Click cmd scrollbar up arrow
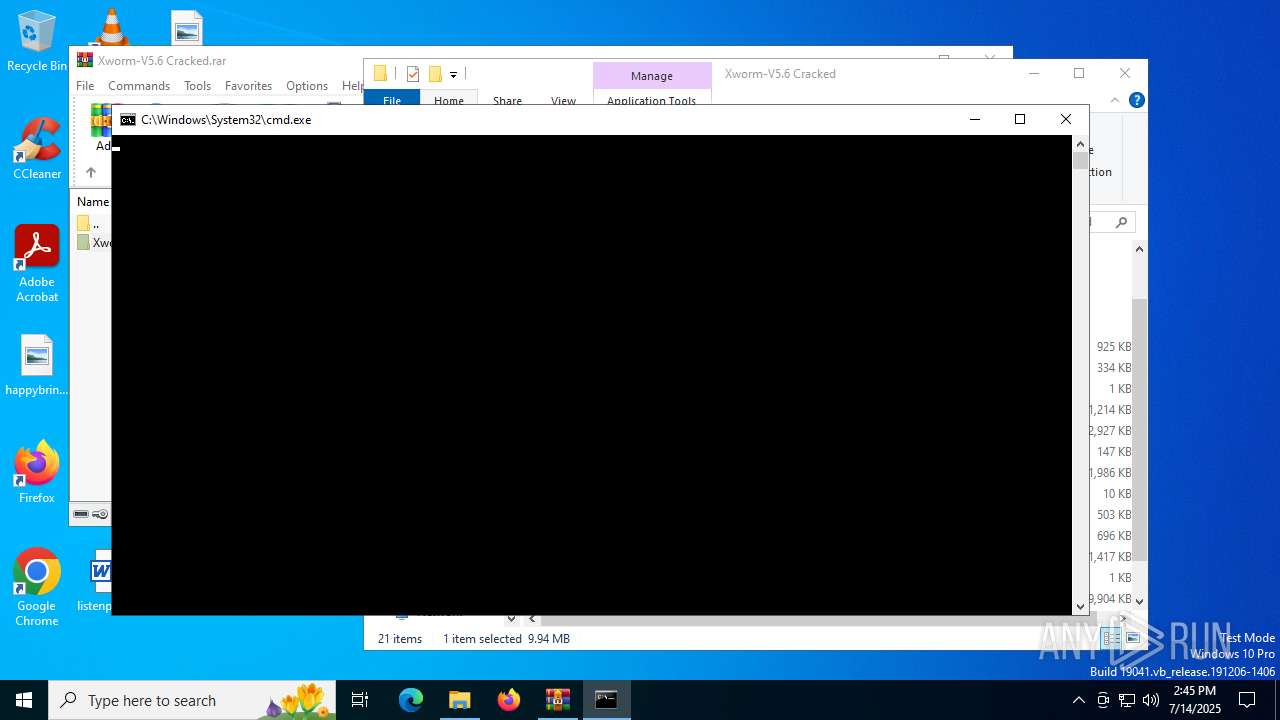This screenshot has height=720, width=1280. click(x=1080, y=144)
